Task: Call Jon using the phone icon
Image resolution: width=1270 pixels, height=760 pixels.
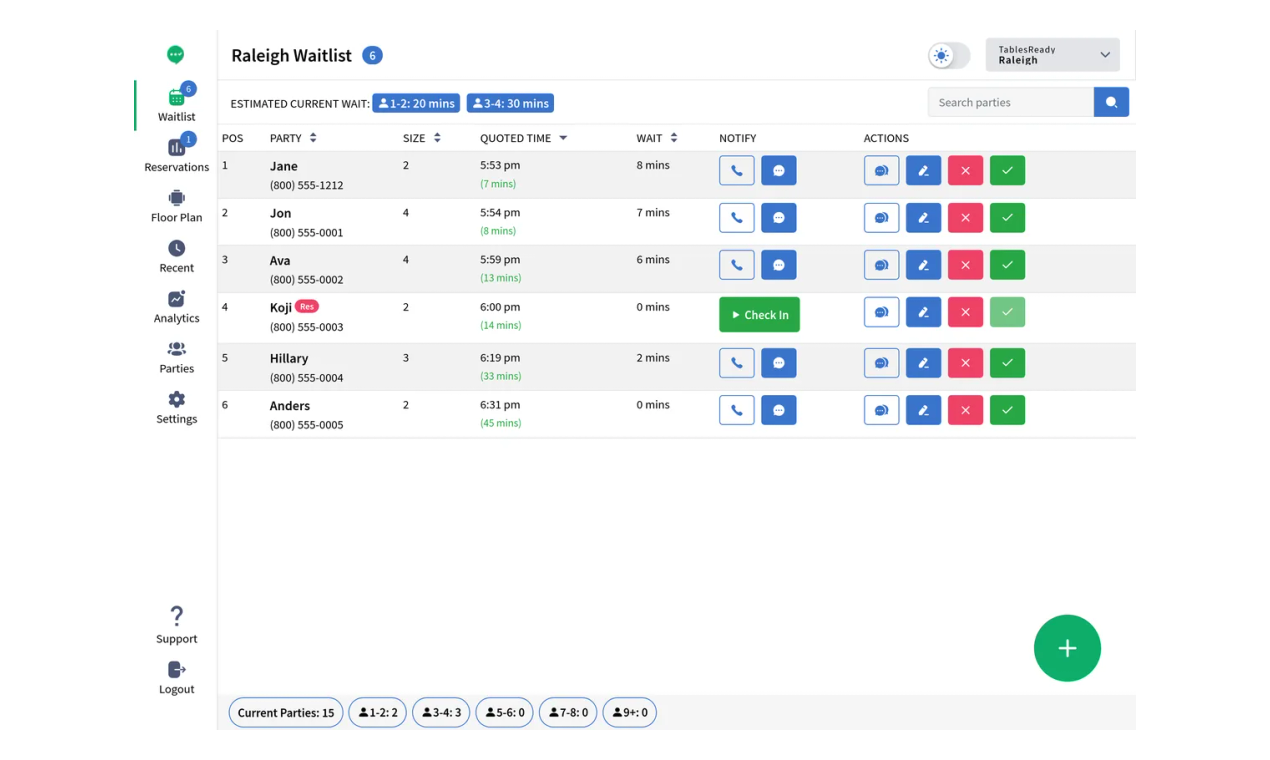Action: point(737,218)
